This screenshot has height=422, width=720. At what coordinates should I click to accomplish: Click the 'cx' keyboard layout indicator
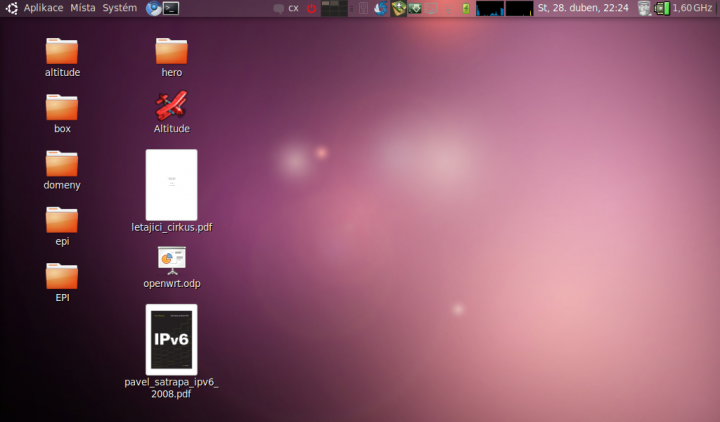click(293, 8)
